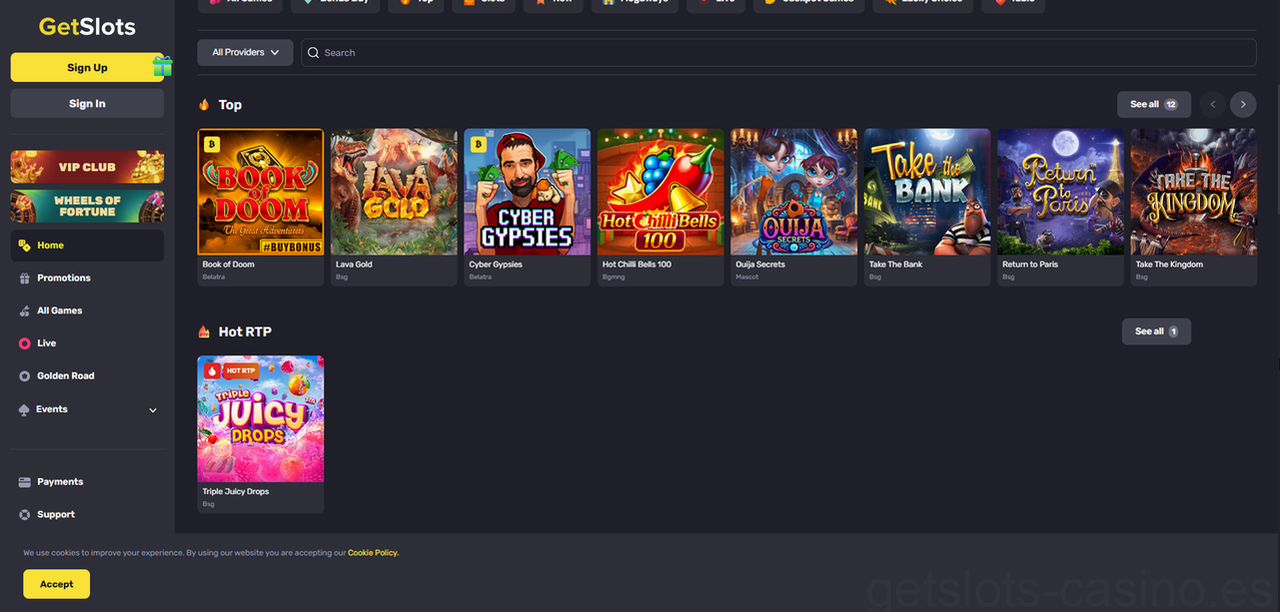Click the Search games input field
1280x612 pixels.
click(778, 52)
